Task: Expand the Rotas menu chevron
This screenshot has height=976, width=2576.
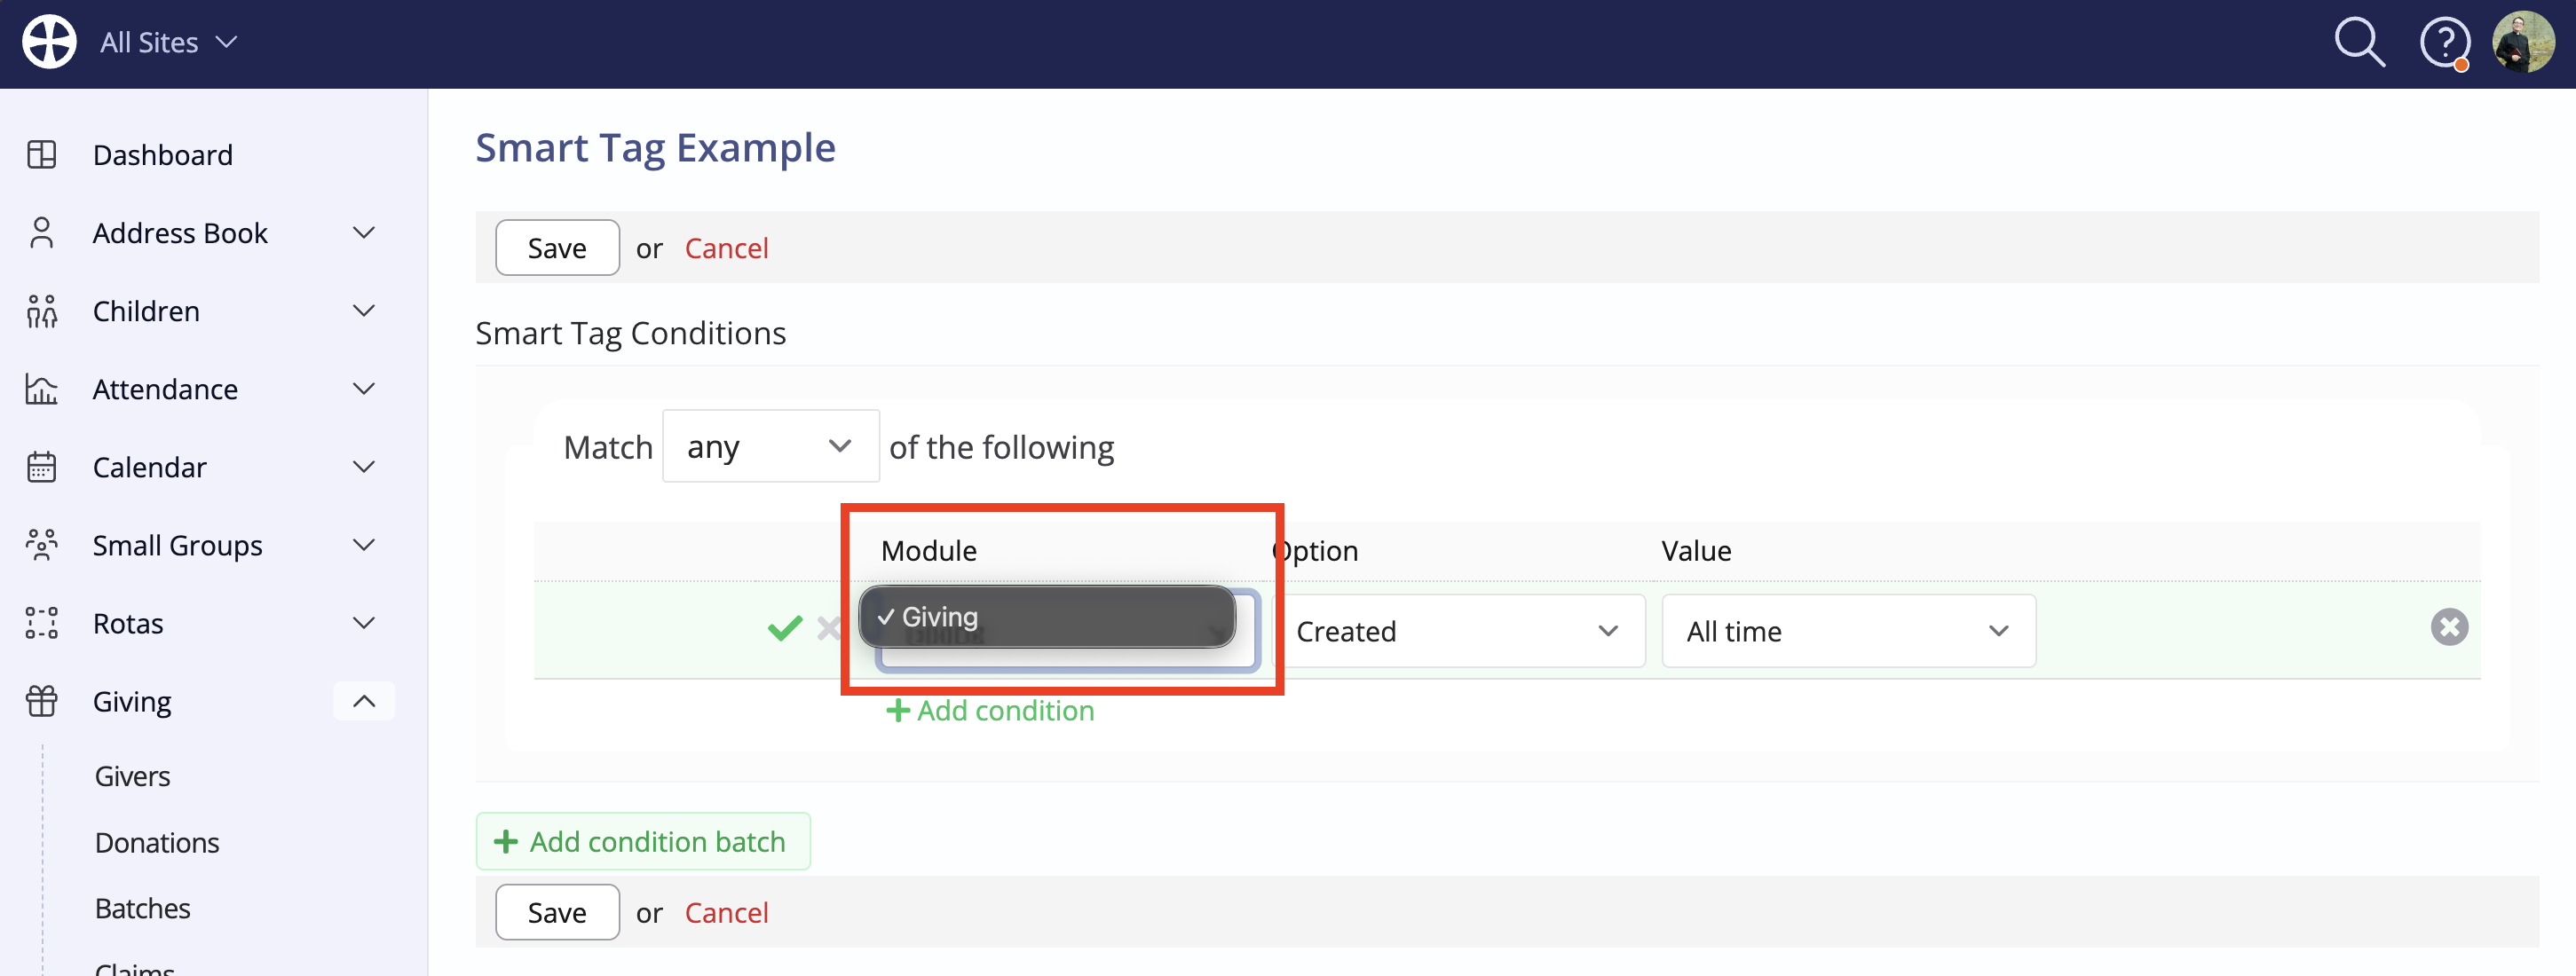Action: click(x=364, y=623)
